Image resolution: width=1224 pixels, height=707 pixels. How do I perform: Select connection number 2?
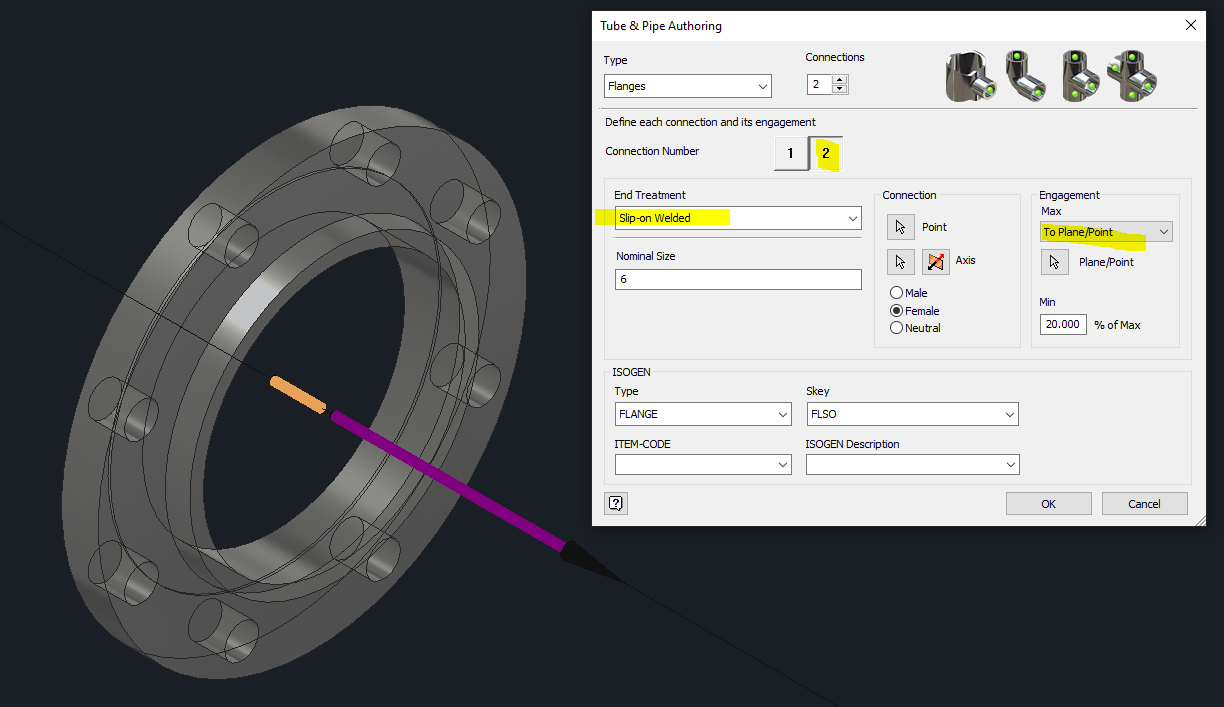point(826,154)
